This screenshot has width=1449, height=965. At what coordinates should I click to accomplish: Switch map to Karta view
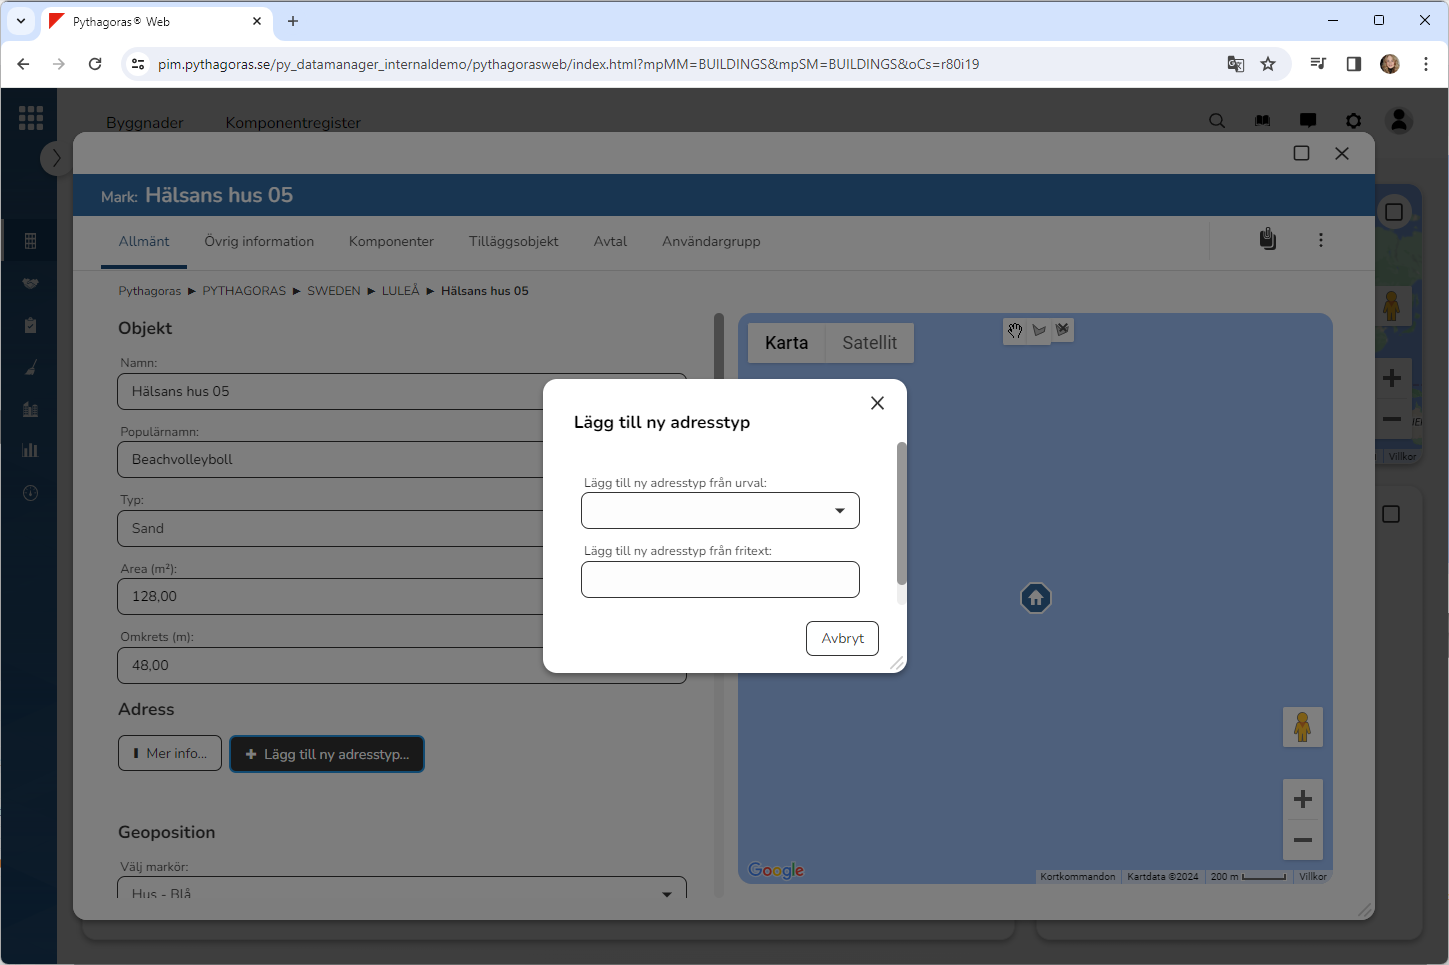(x=786, y=343)
